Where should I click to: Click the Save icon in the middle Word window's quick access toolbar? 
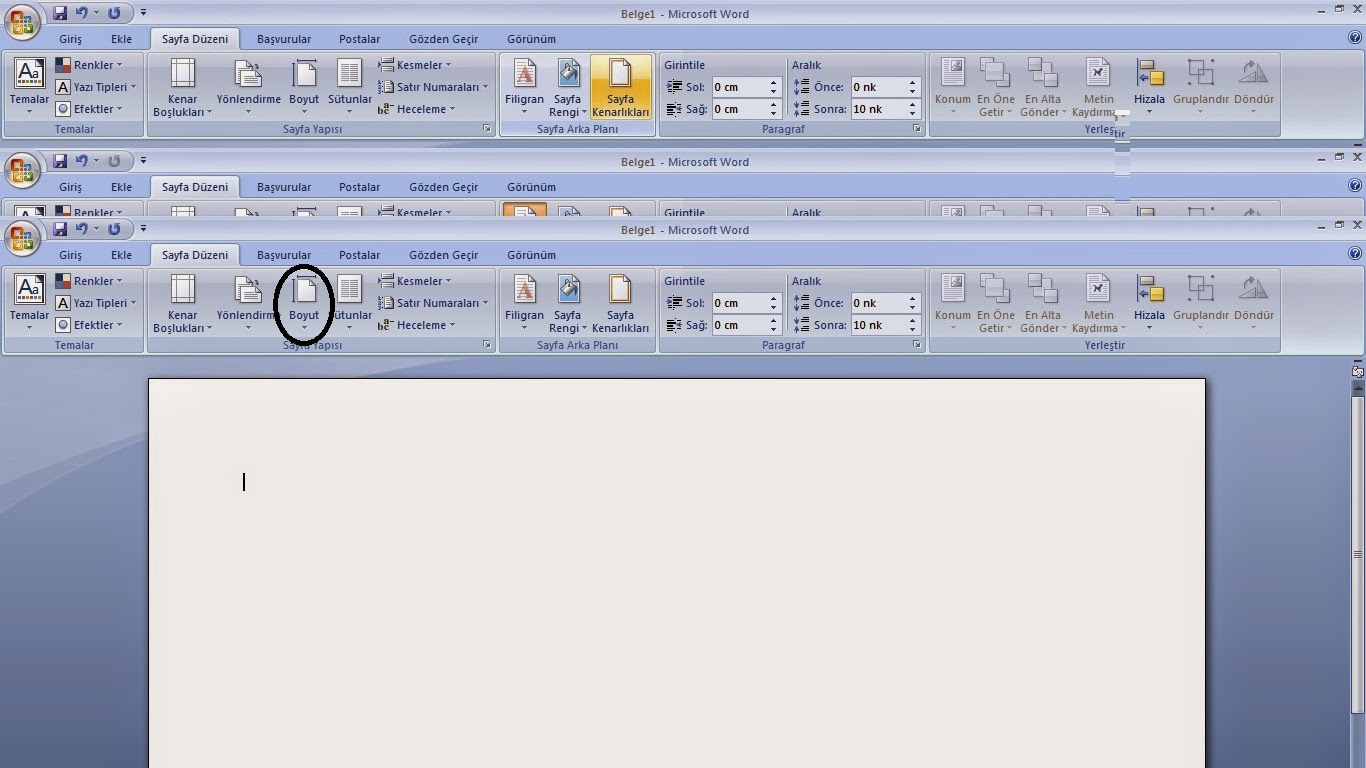point(60,161)
